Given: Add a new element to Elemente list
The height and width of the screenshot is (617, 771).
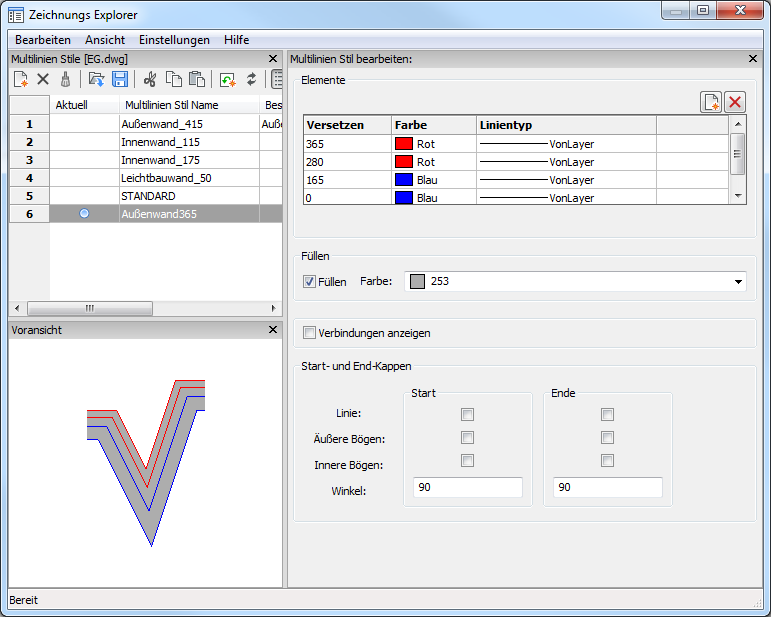Looking at the screenshot, I should (x=710, y=102).
